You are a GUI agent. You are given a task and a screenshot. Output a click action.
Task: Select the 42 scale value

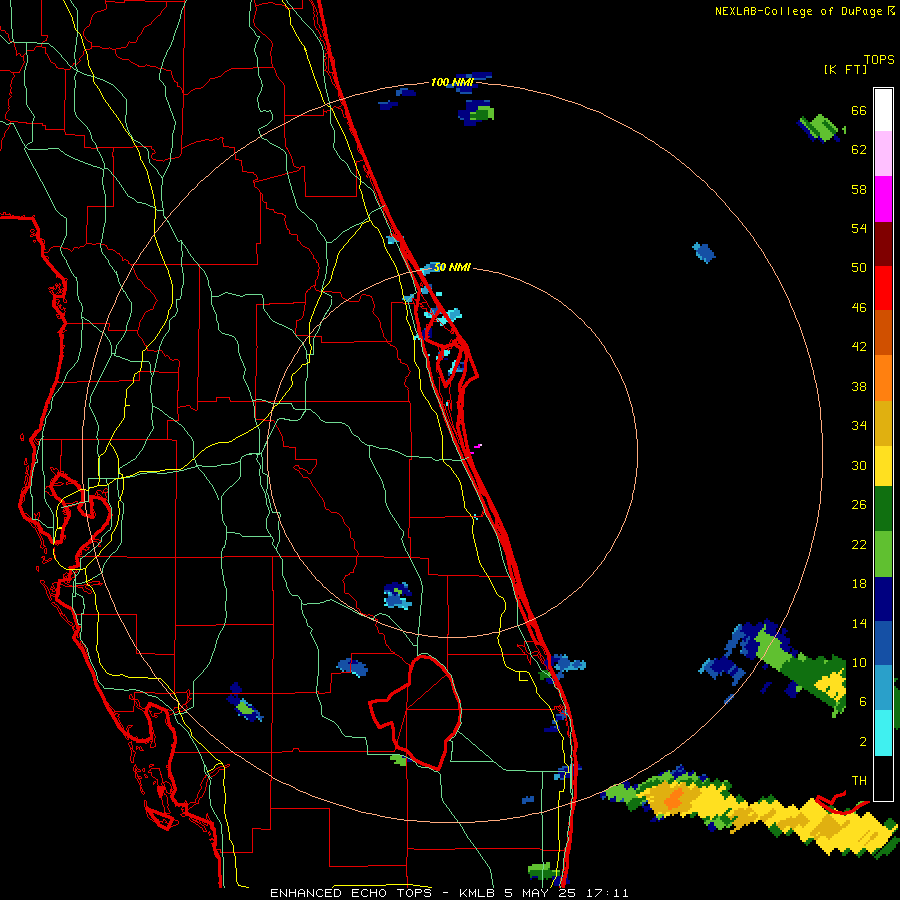tap(859, 347)
